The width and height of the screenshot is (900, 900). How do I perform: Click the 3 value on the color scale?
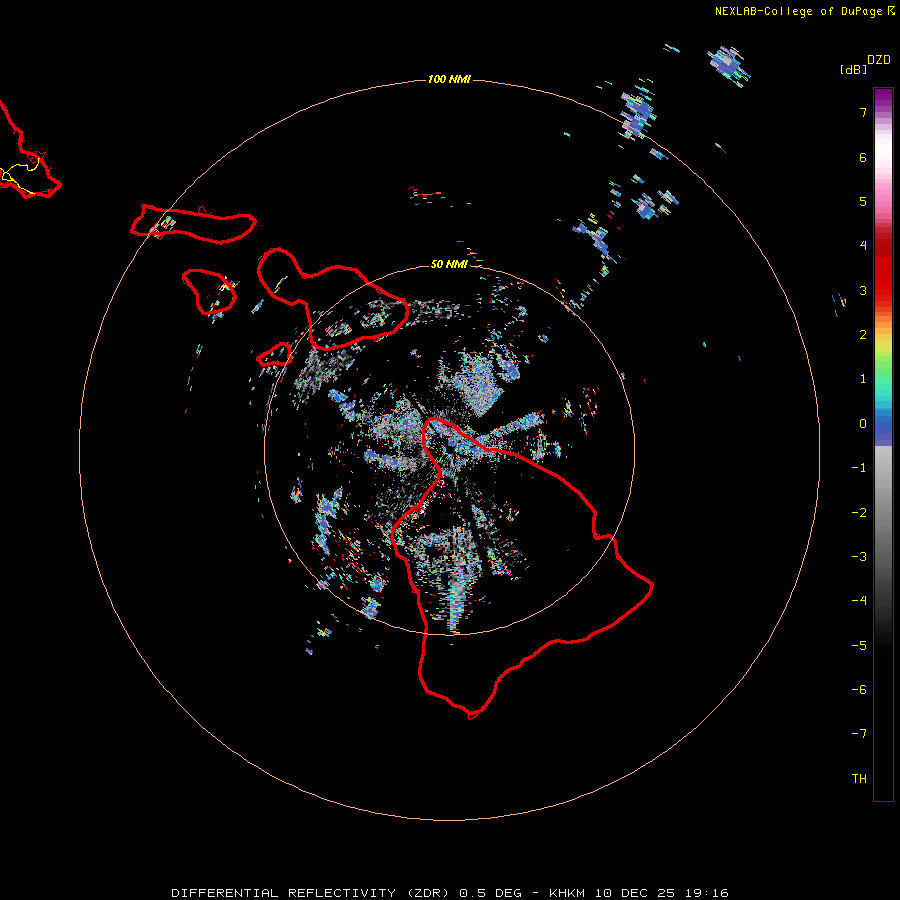[863, 290]
